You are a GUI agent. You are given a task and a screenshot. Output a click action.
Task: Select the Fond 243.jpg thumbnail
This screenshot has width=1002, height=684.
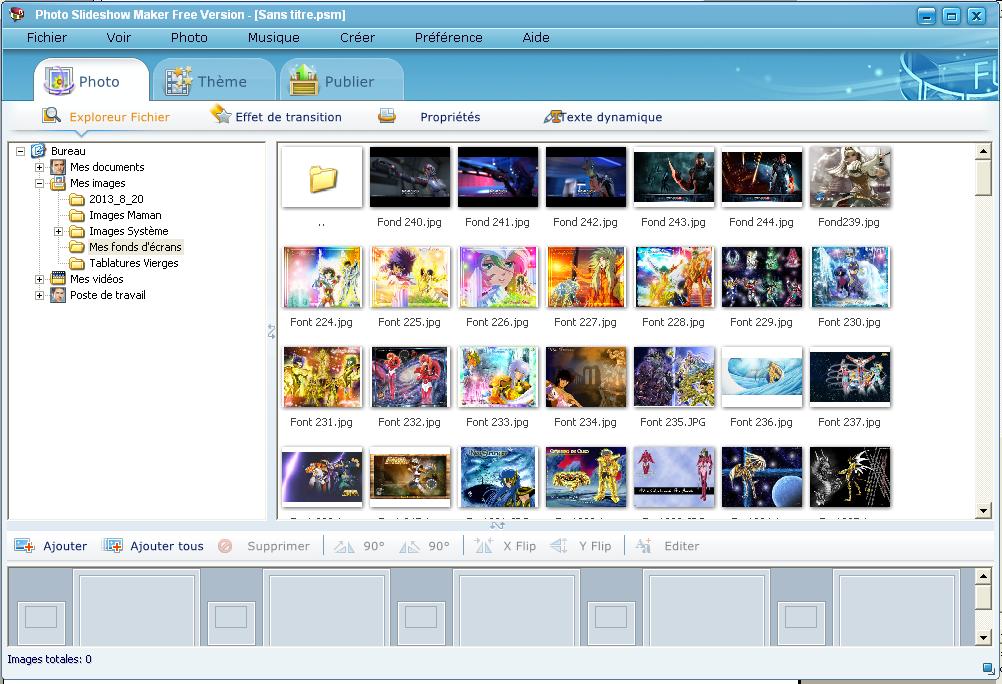click(674, 178)
